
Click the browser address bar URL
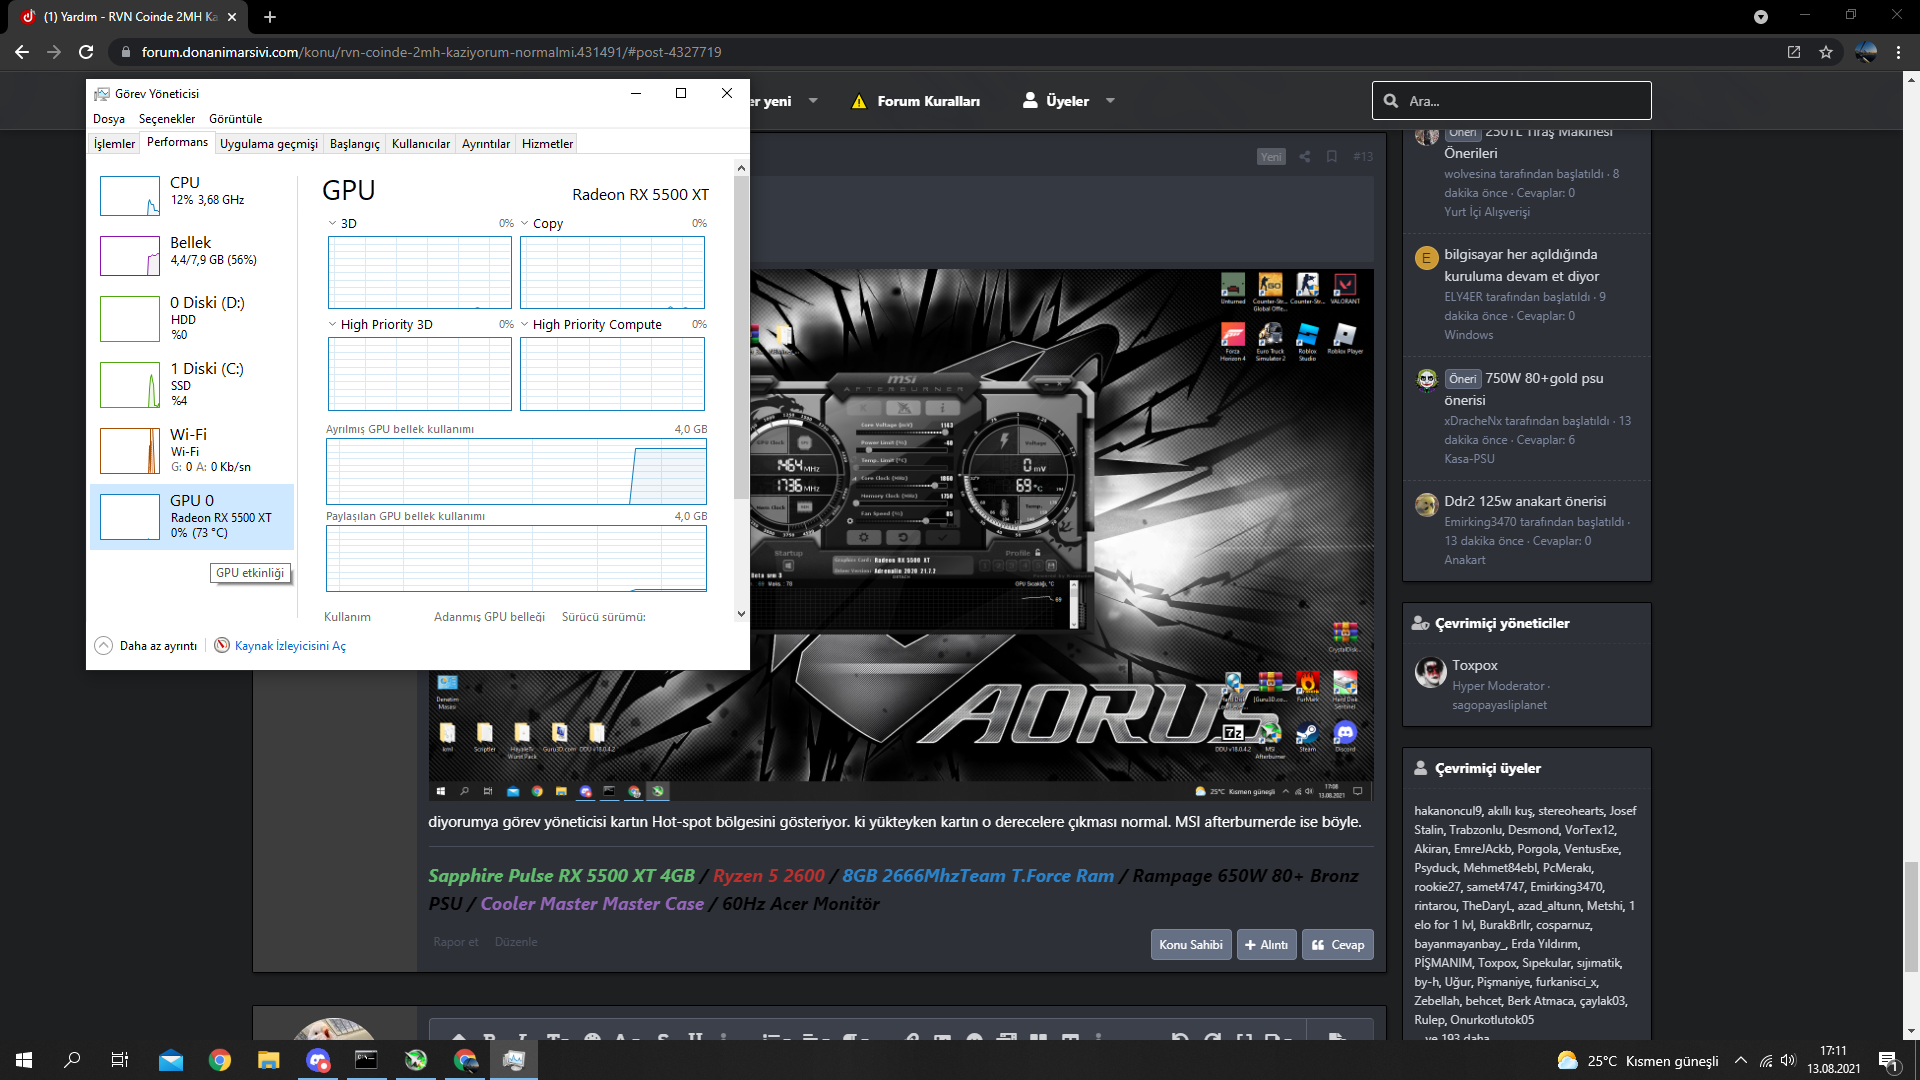[x=431, y=52]
